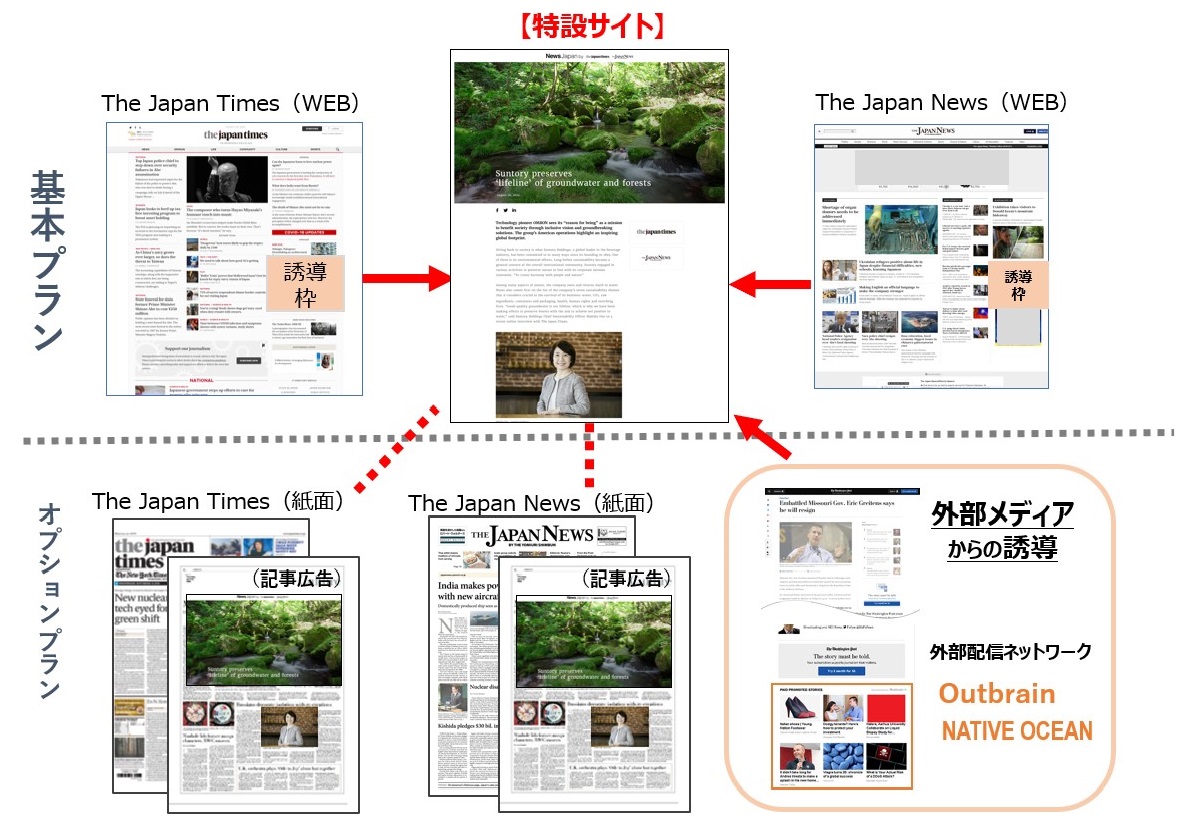This screenshot has height=816, width=1195.
Task: Click the NATIONAL section header on Japan Times page
Action: click(x=202, y=379)
